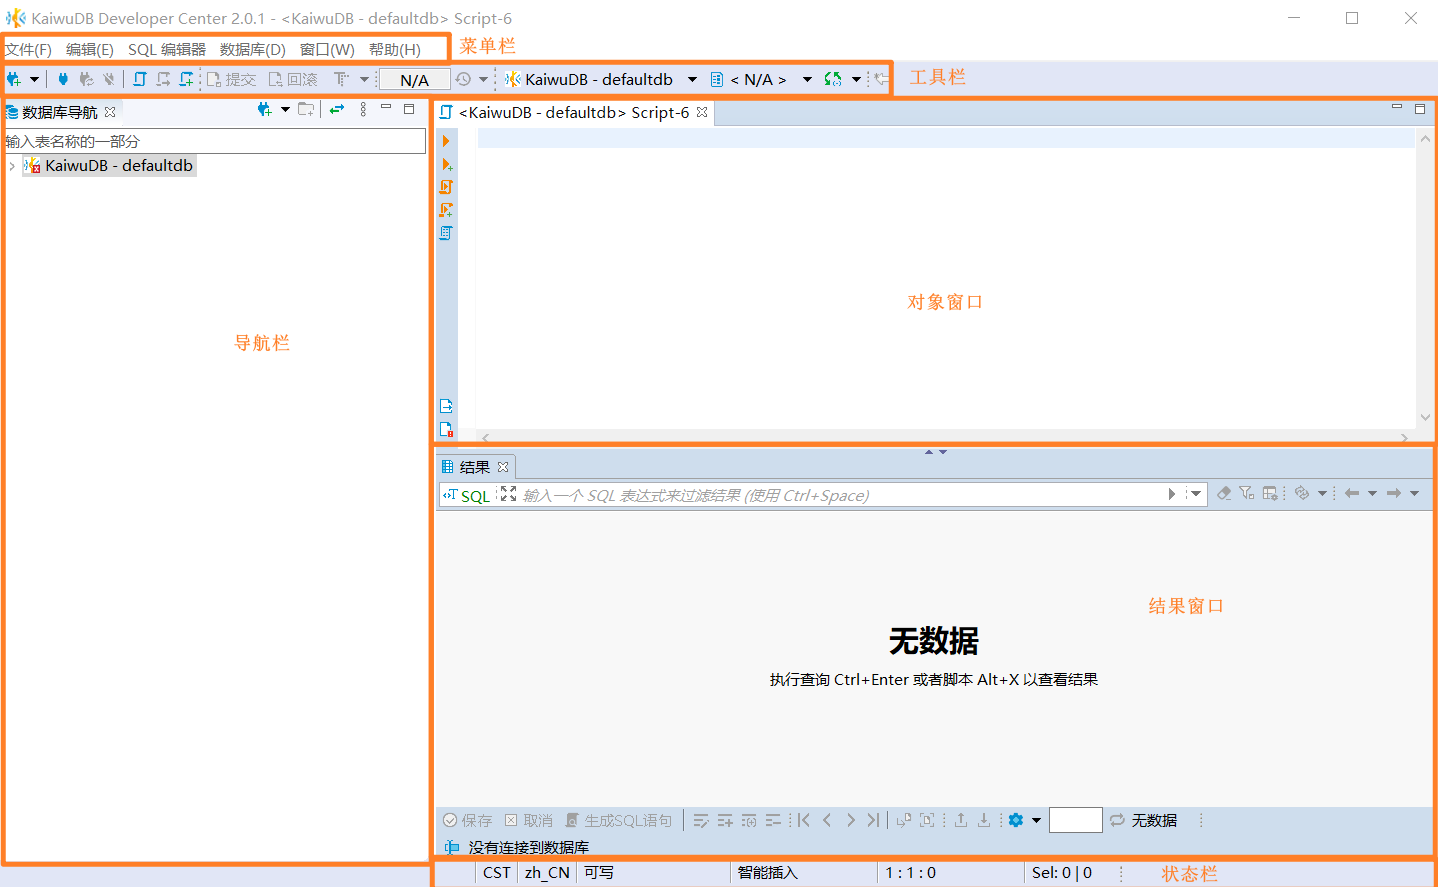Click the 保存 save button

coord(467,820)
